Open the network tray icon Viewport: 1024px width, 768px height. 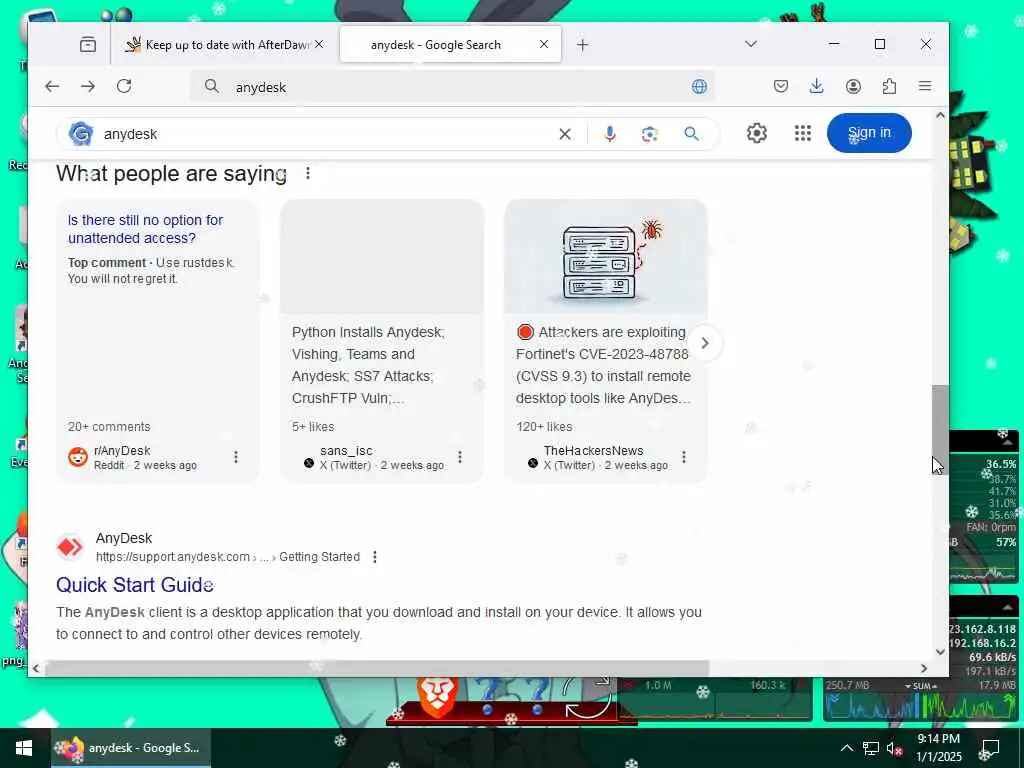(871, 748)
